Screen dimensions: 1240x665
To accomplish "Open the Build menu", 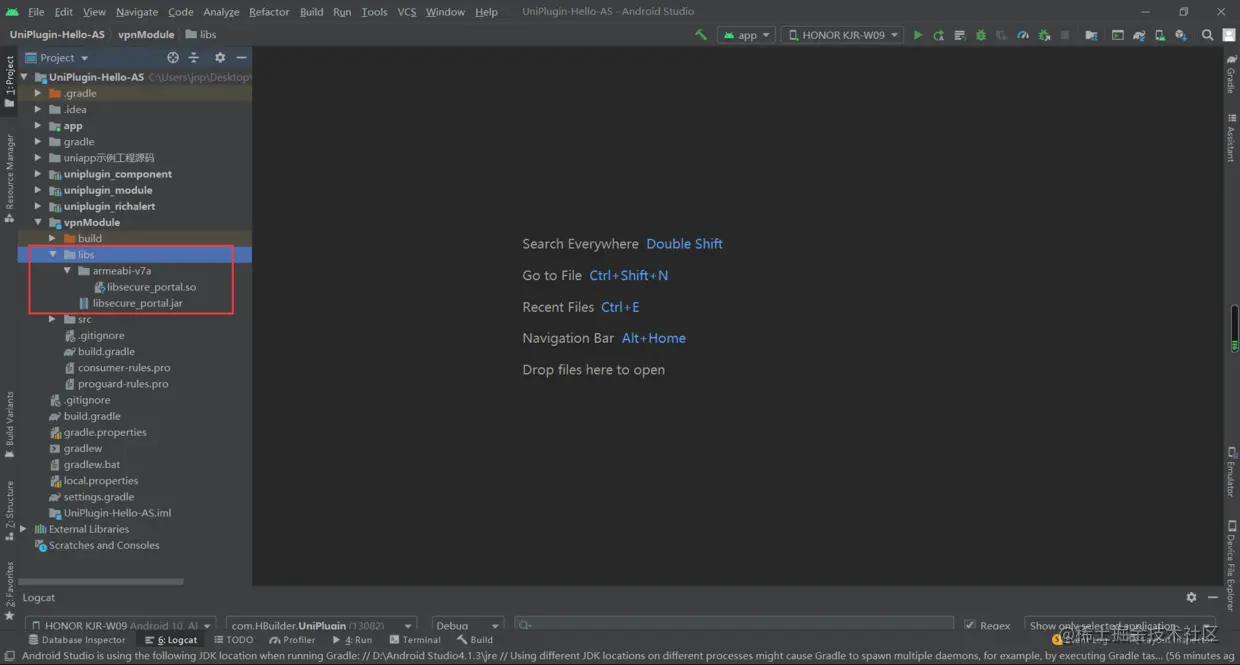I will pyautogui.click(x=312, y=12).
